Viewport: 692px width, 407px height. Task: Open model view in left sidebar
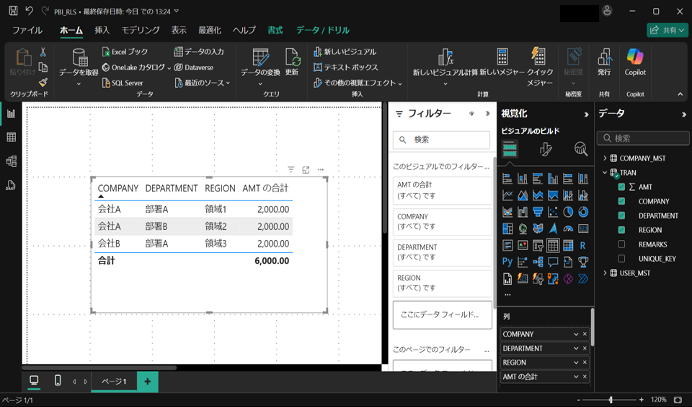pyautogui.click(x=11, y=161)
